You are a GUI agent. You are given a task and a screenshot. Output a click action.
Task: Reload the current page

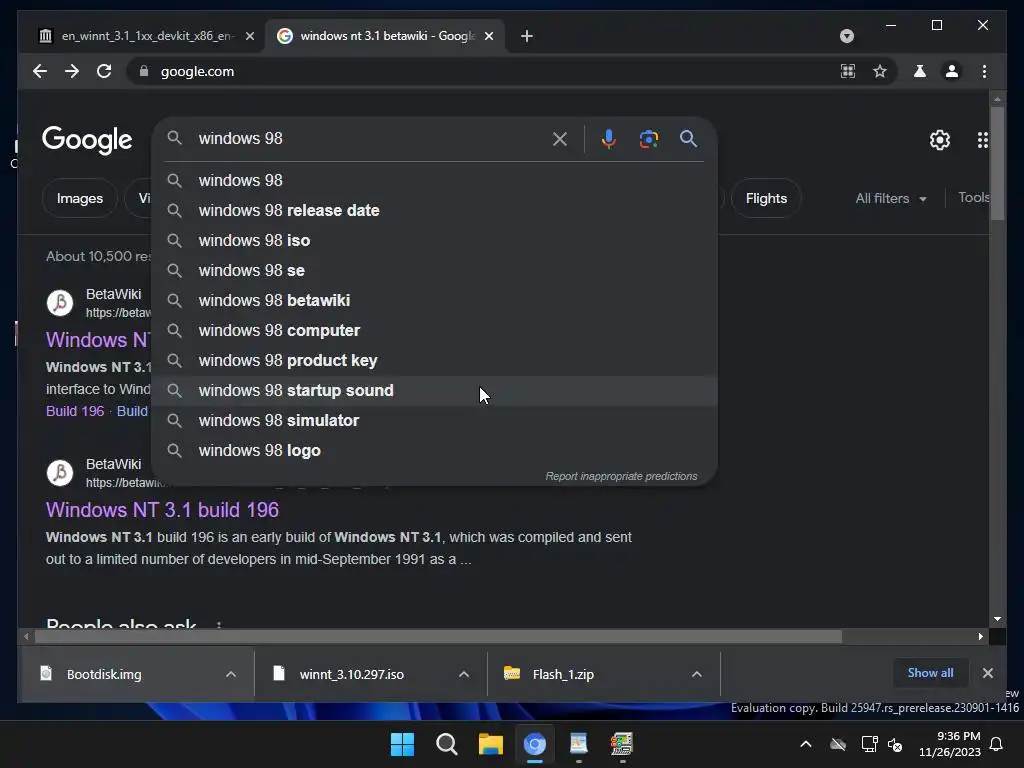(x=104, y=71)
